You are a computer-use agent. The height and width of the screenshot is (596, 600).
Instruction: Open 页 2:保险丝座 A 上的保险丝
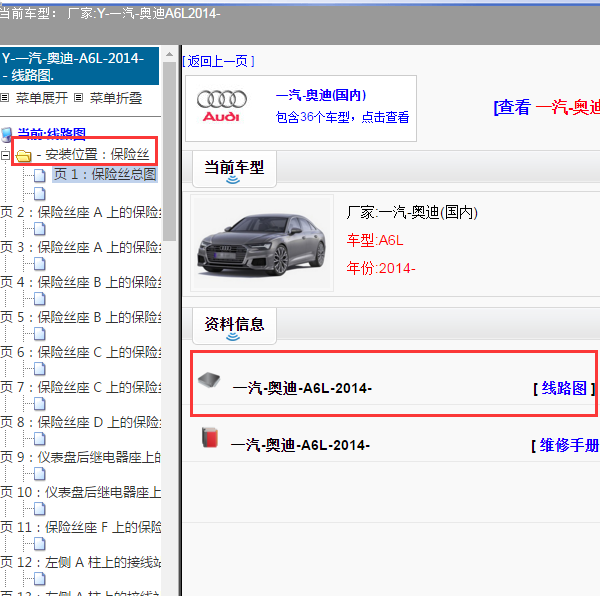click(80, 212)
